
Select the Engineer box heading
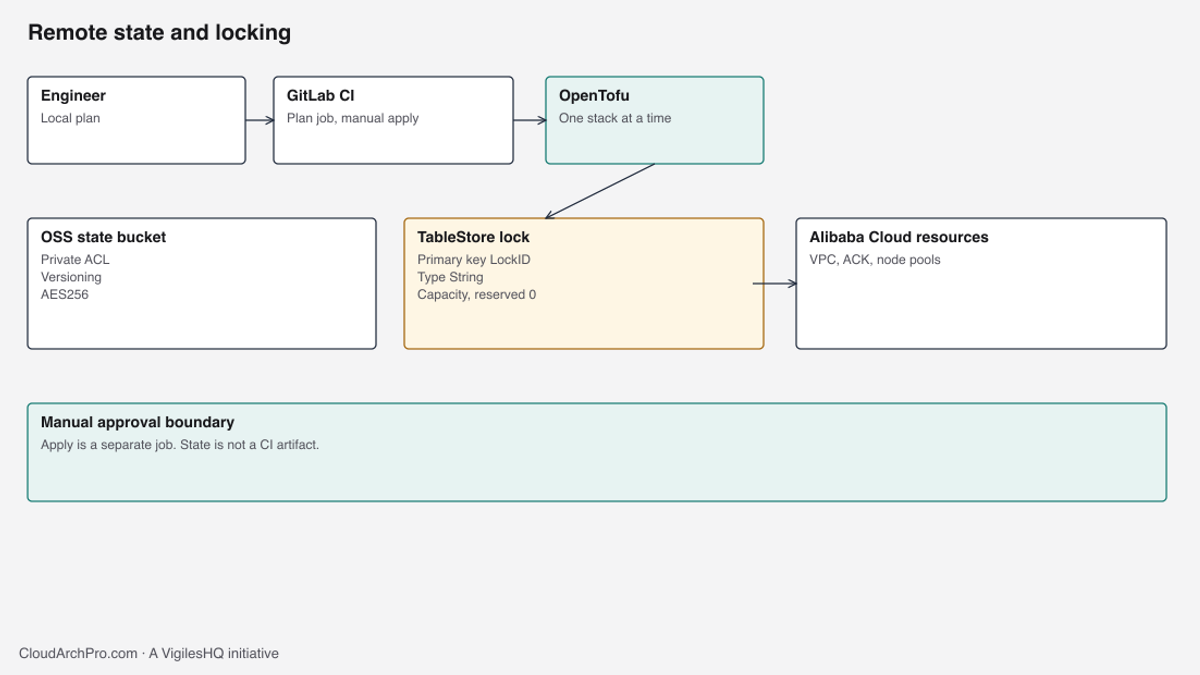[73, 96]
